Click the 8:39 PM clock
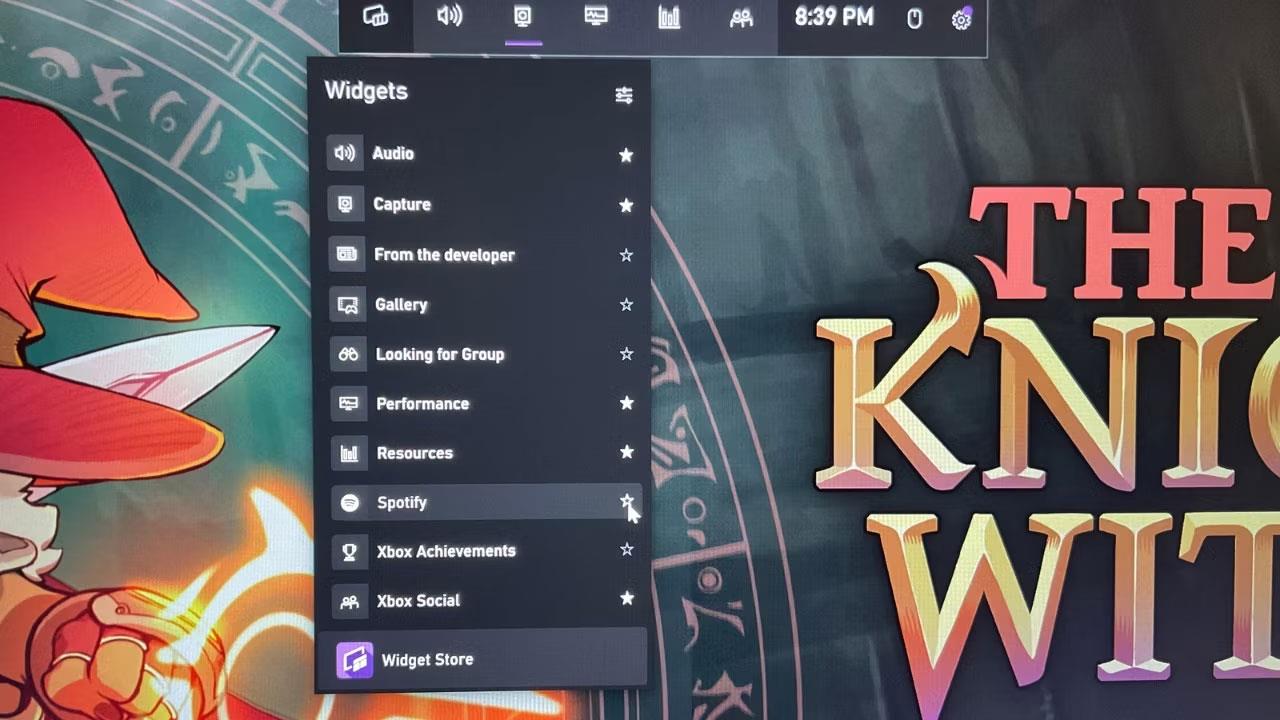Viewport: 1280px width, 720px height. [834, 17]
